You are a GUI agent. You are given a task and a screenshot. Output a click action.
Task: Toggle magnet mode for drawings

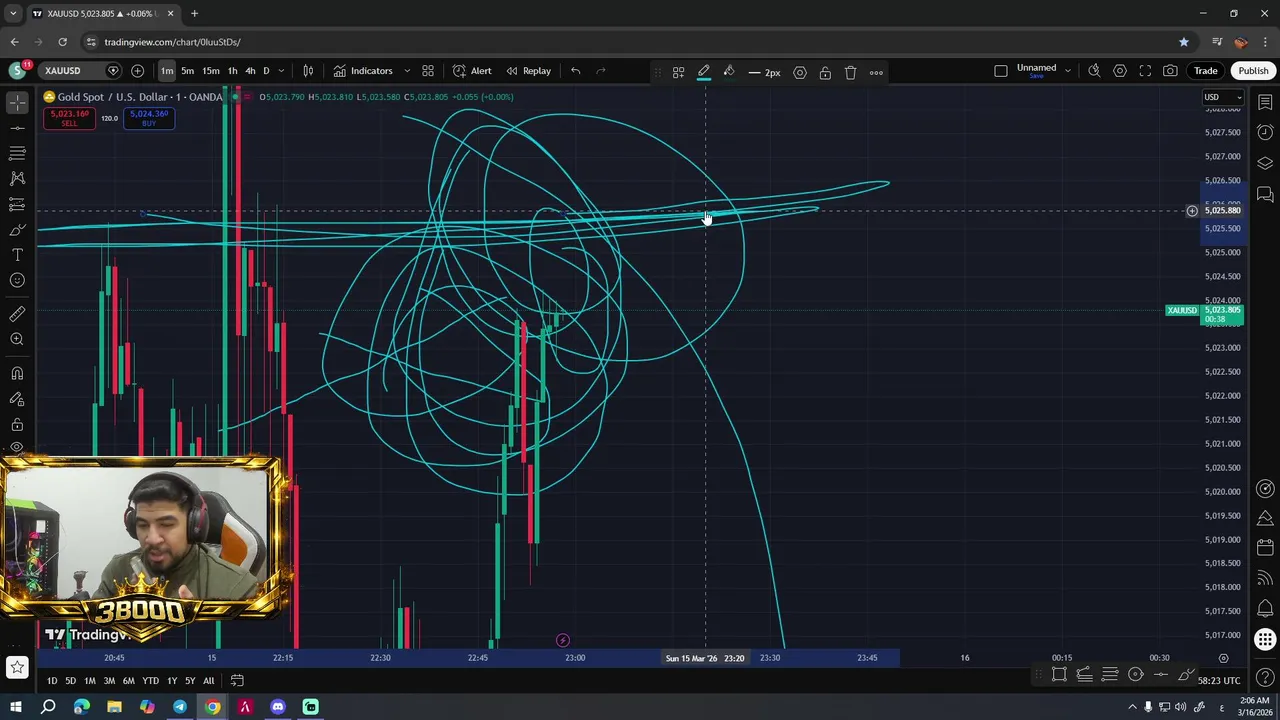(17, 374)
